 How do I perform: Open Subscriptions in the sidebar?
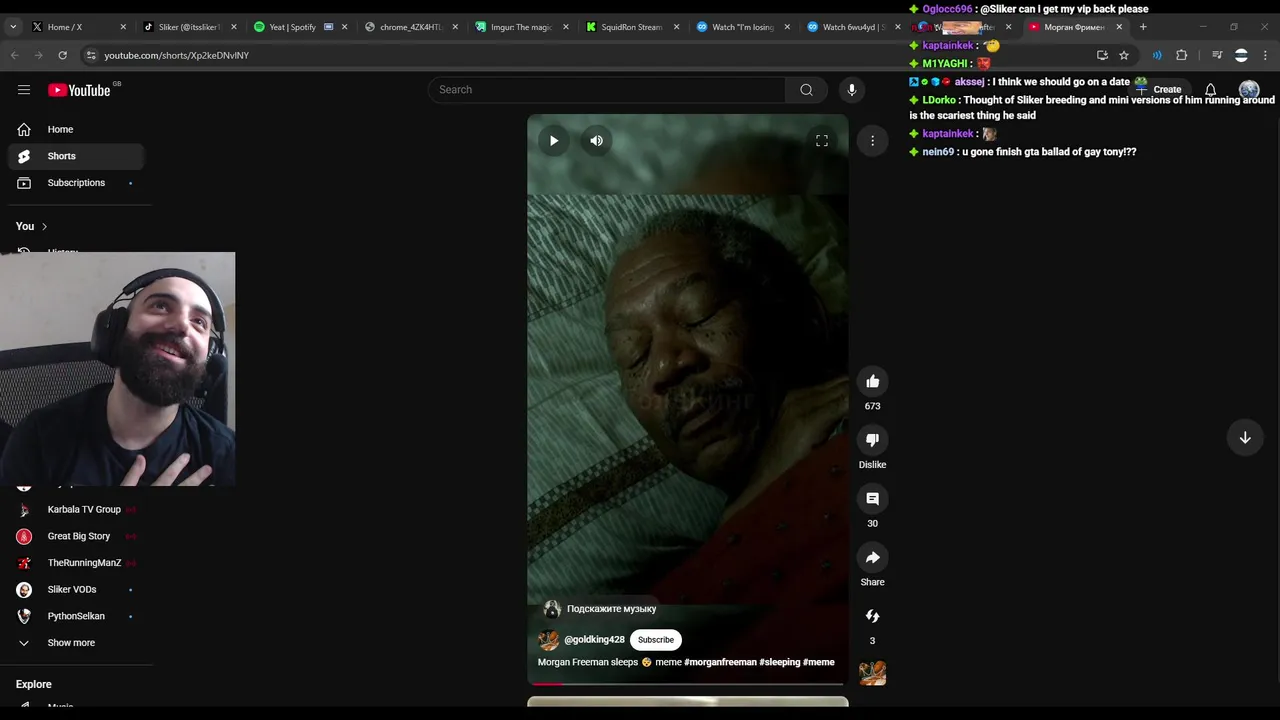coord(76,183)
